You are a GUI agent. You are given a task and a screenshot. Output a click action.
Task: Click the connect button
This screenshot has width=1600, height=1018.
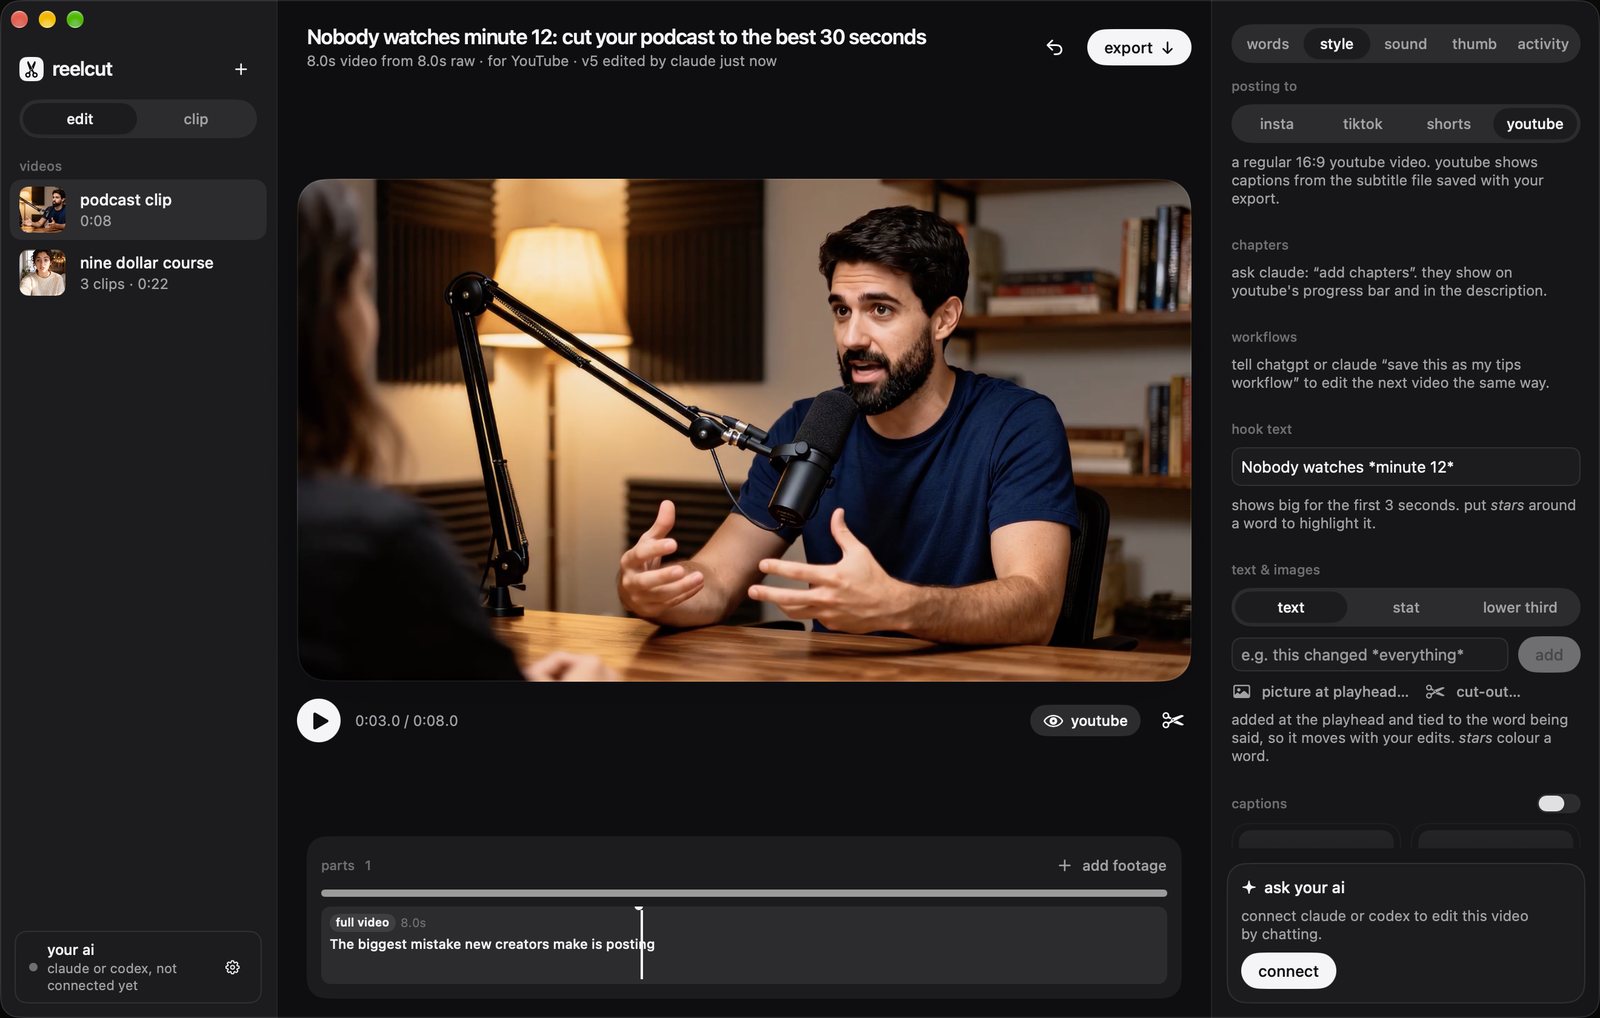click(1288, 971)
